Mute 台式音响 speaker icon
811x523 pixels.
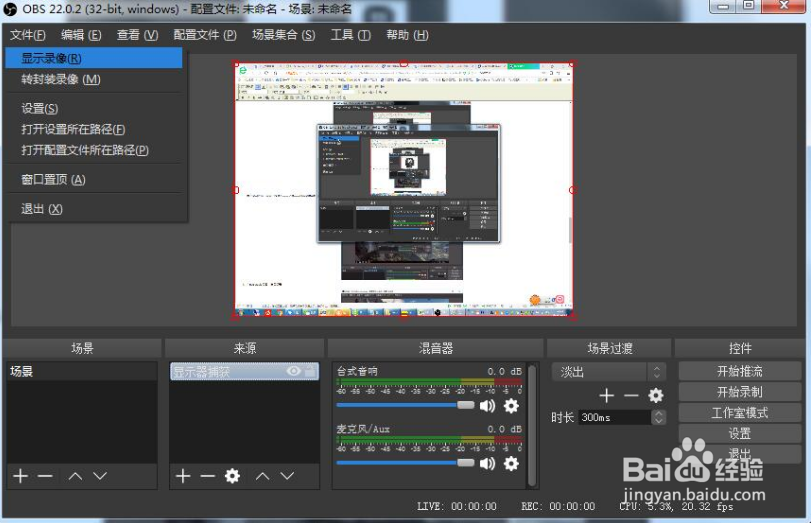487,406
